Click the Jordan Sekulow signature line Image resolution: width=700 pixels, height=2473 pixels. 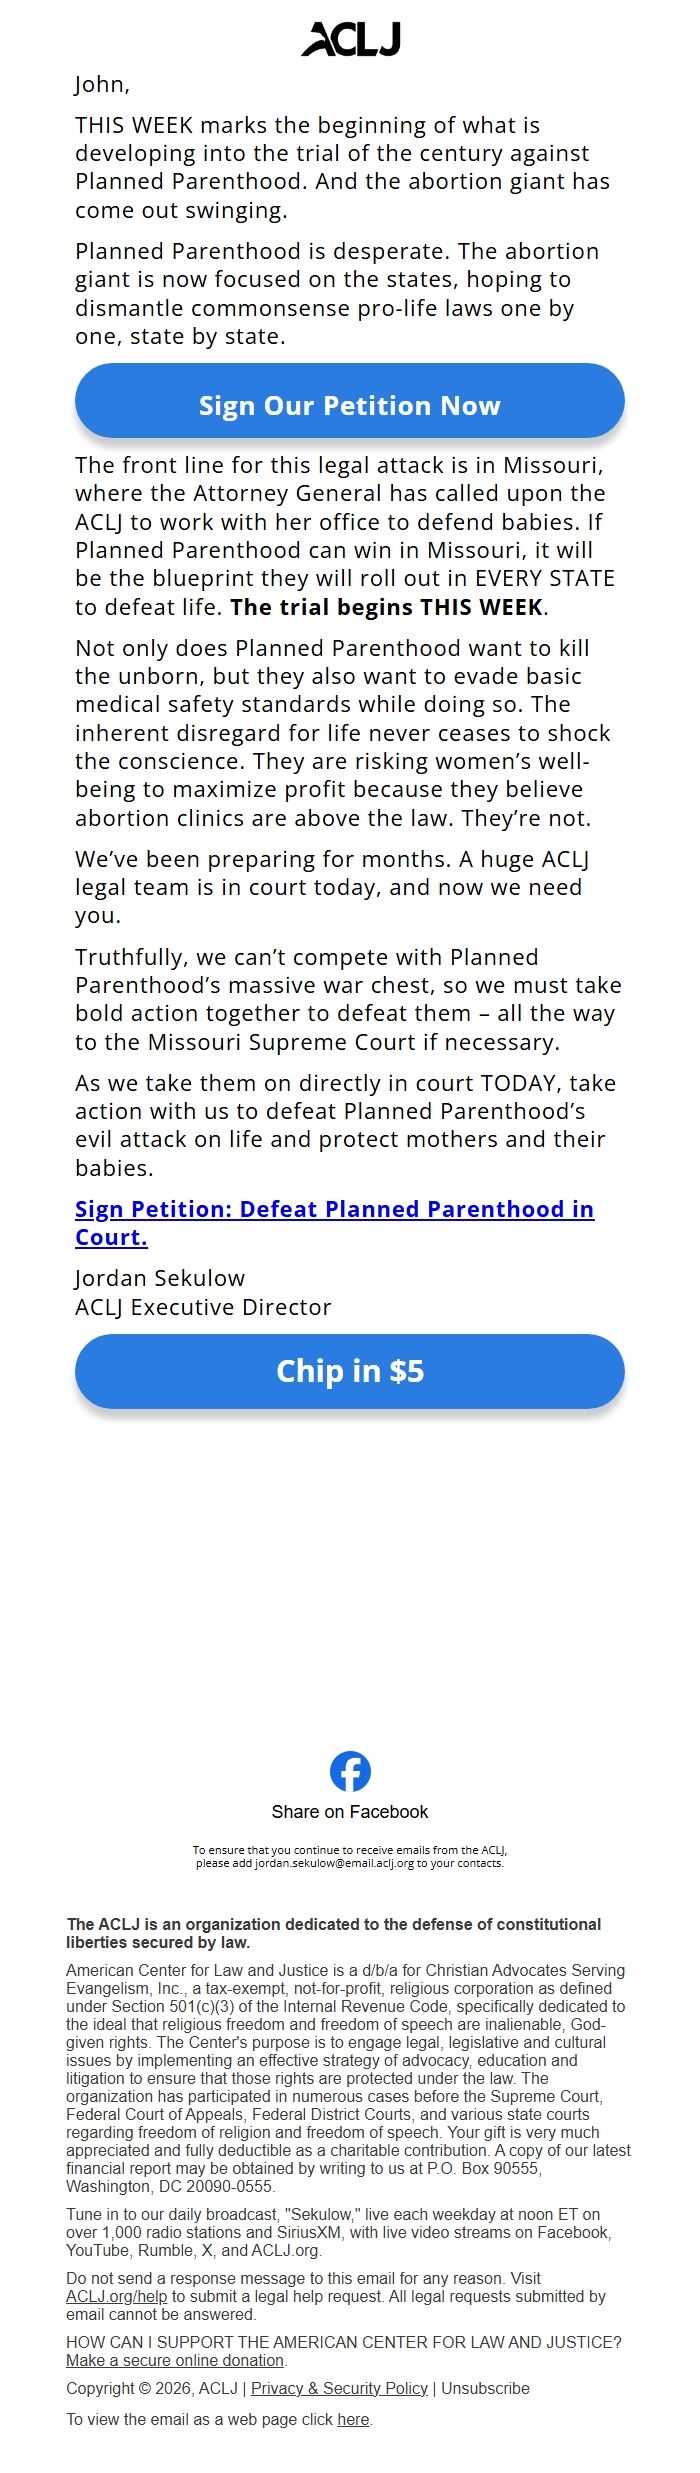click(160, 1276)
